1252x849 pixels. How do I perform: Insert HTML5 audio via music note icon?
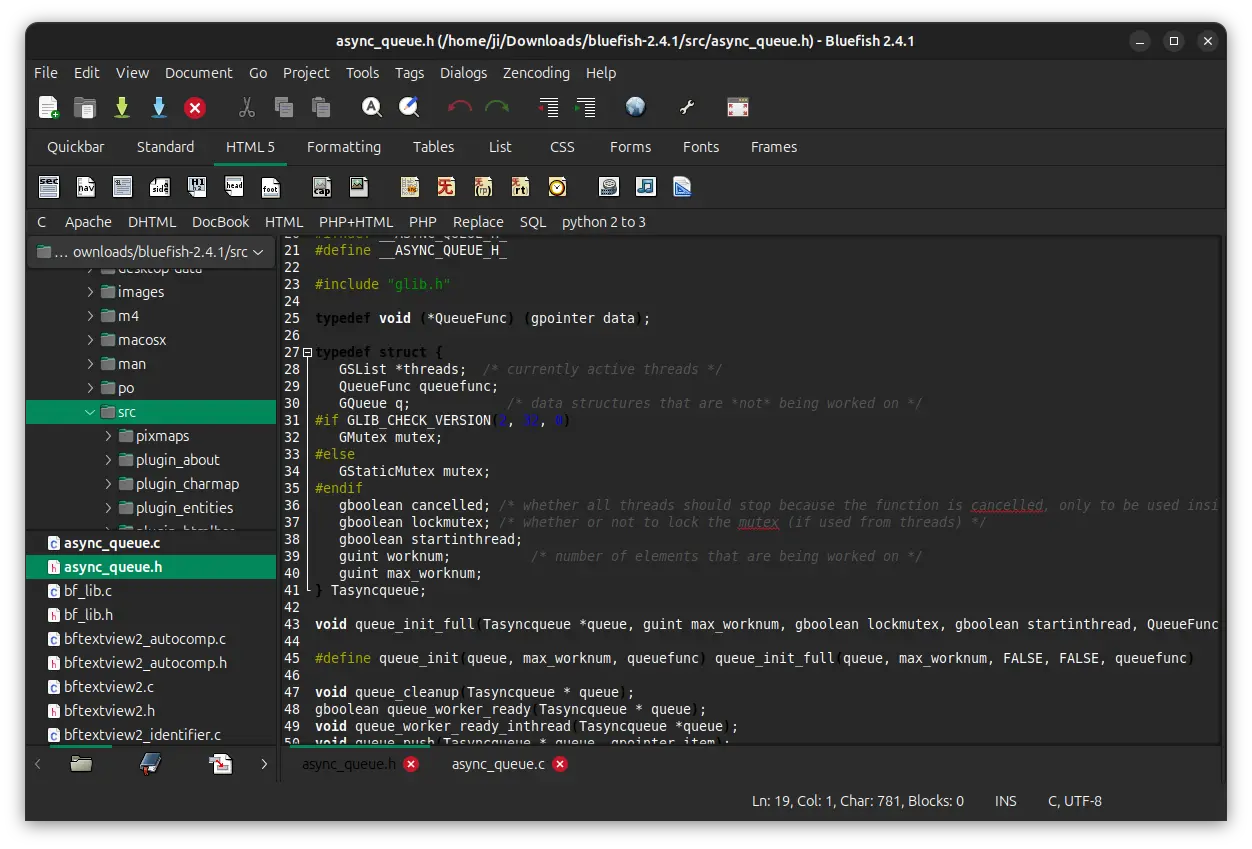(x=645, y=187)
